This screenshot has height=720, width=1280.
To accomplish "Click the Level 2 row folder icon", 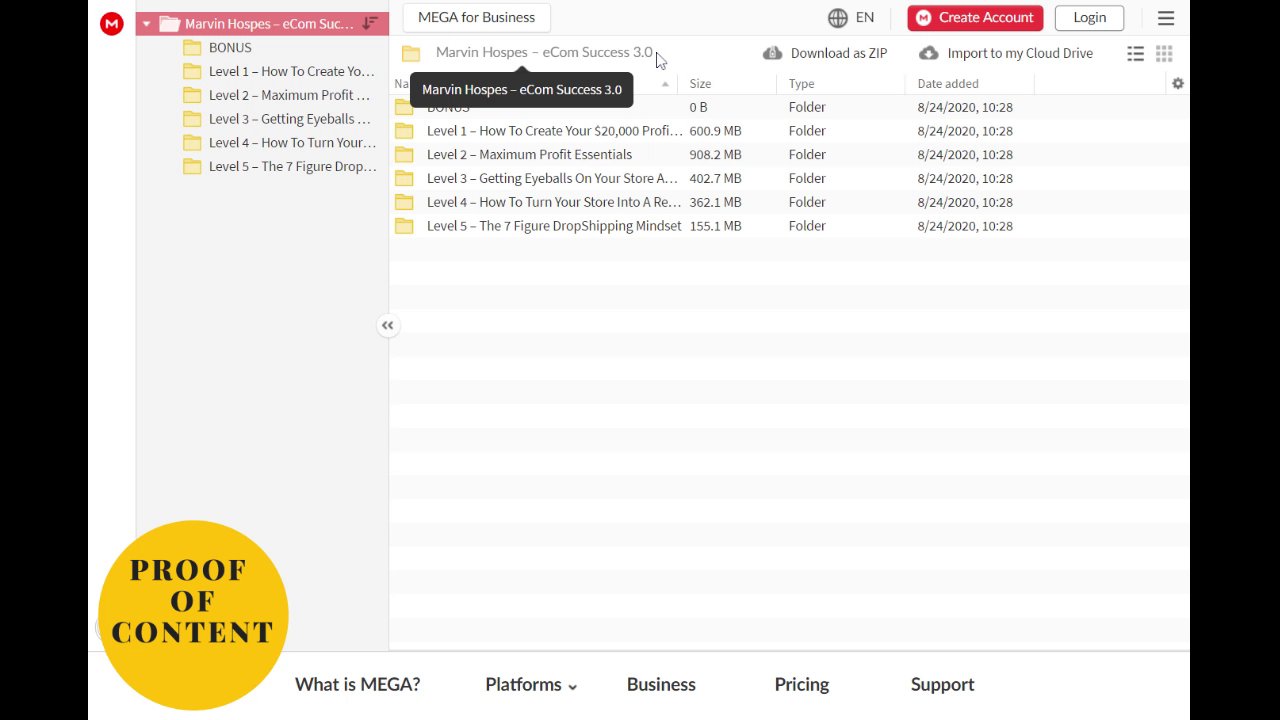I will point(404,155).
